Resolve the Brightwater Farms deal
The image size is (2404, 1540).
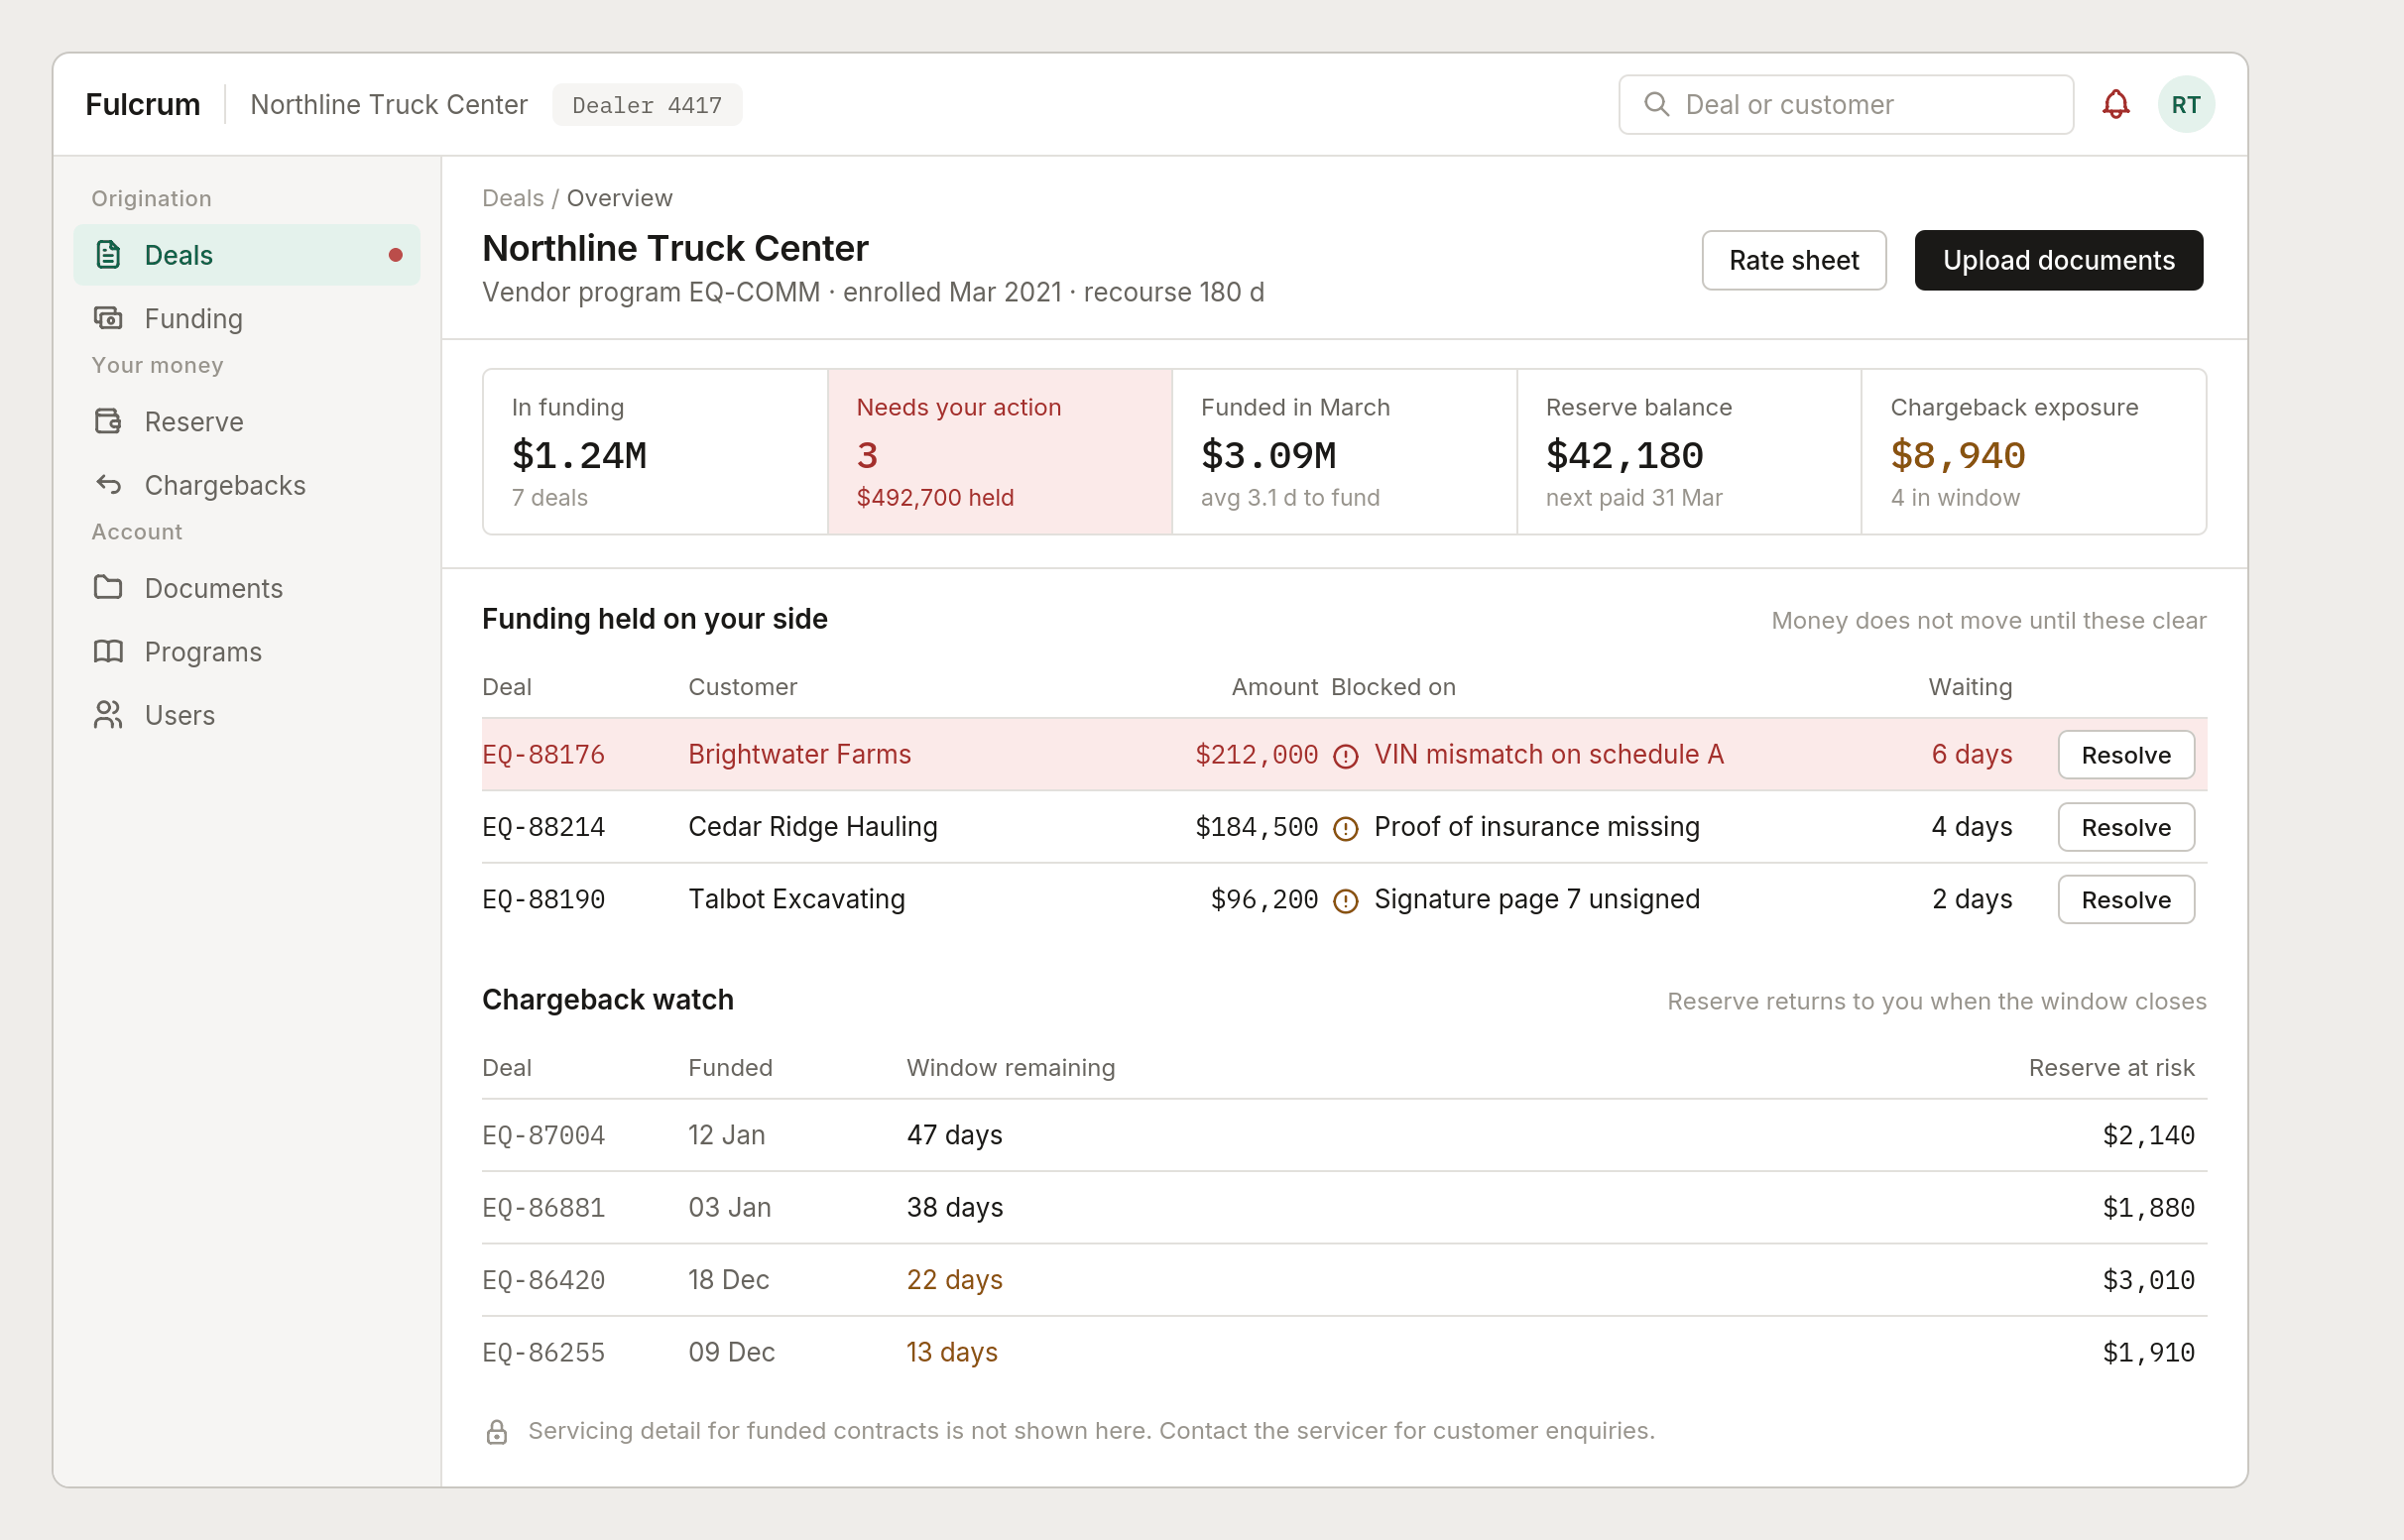(2126, 755)
